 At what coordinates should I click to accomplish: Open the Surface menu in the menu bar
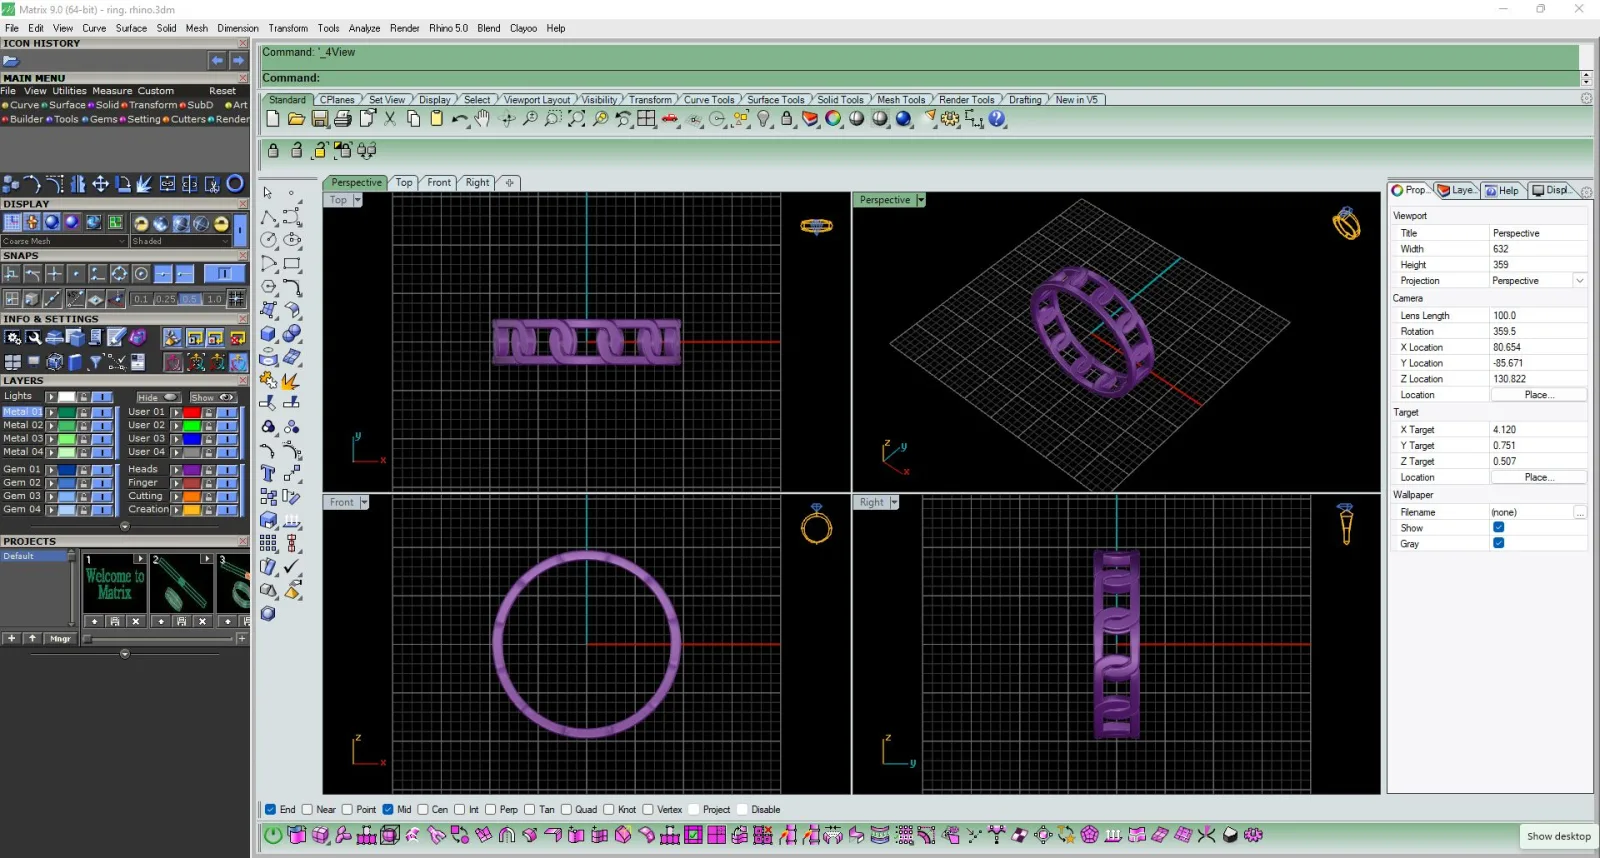[131, 28]
